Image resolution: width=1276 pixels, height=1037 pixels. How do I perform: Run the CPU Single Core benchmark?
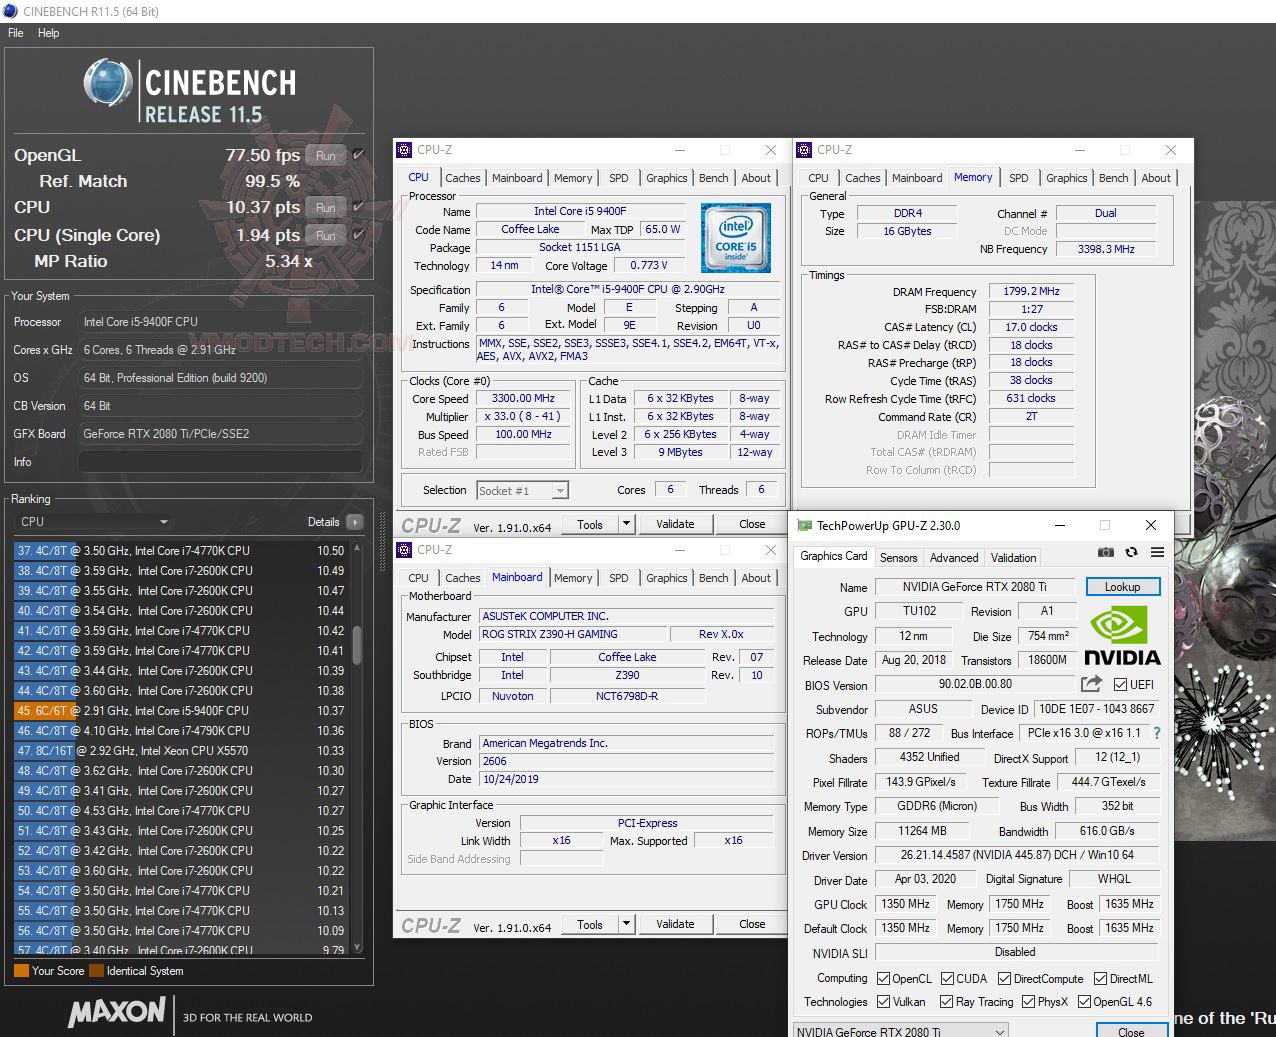coord(326,235)
